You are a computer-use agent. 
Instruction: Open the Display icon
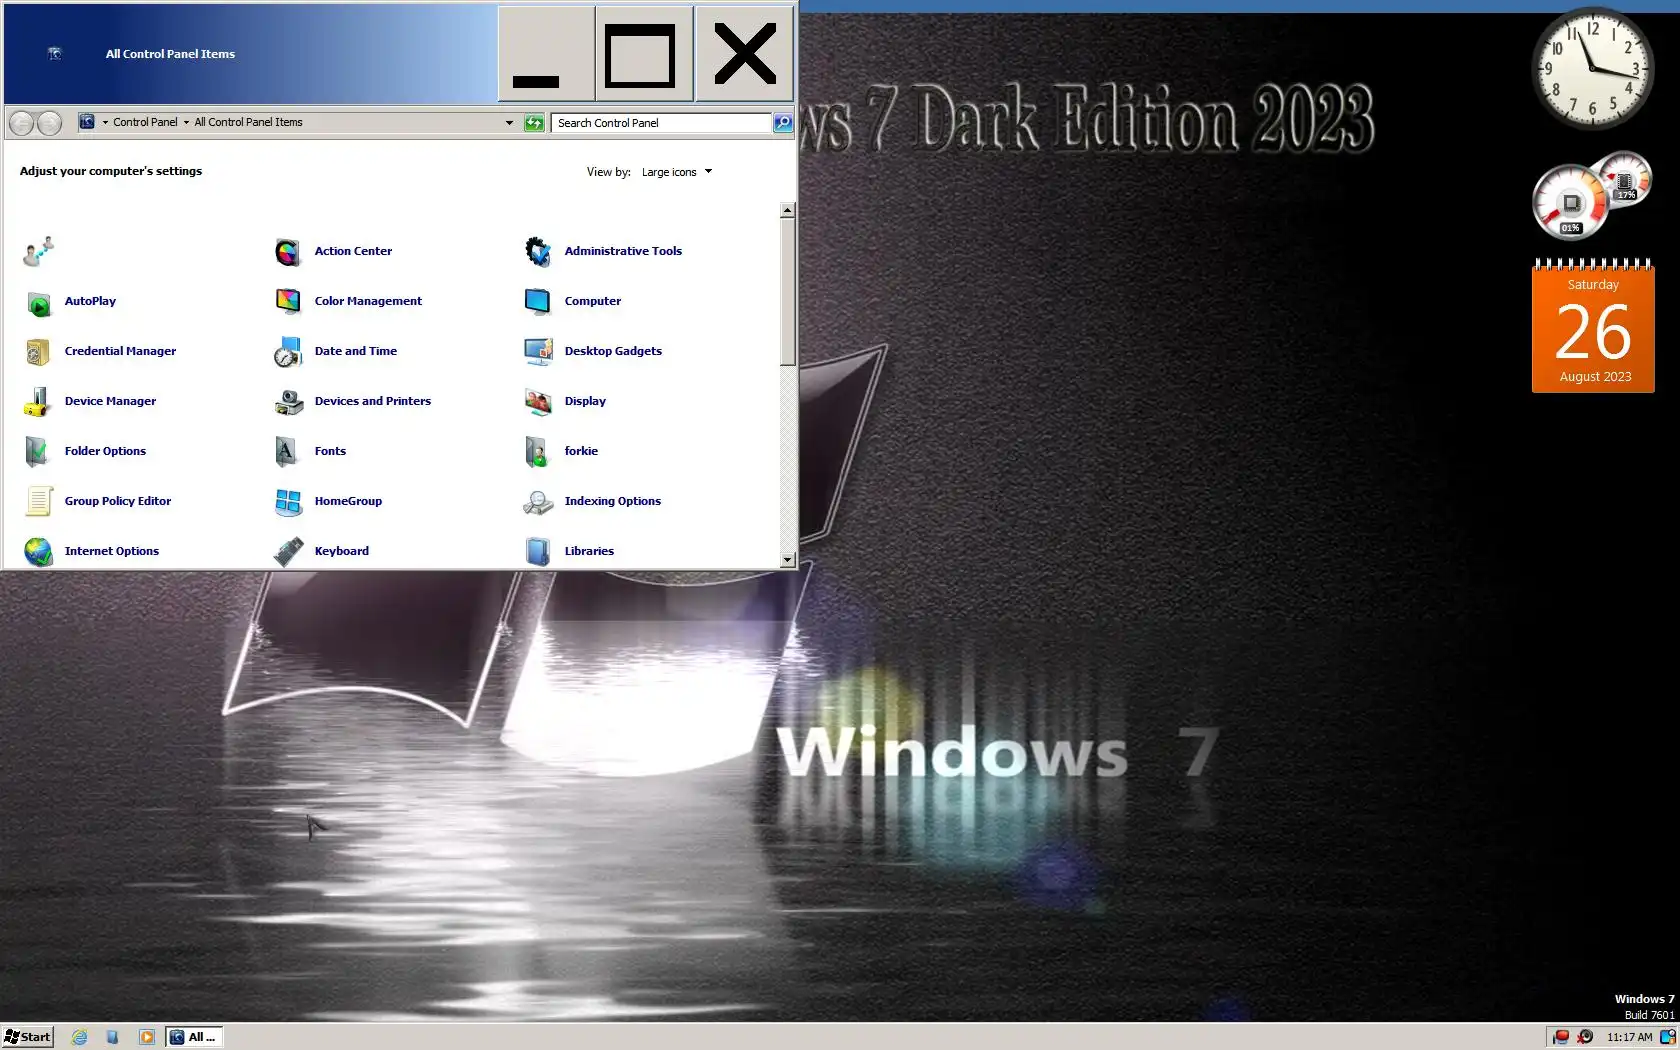(x=538, y=401)
